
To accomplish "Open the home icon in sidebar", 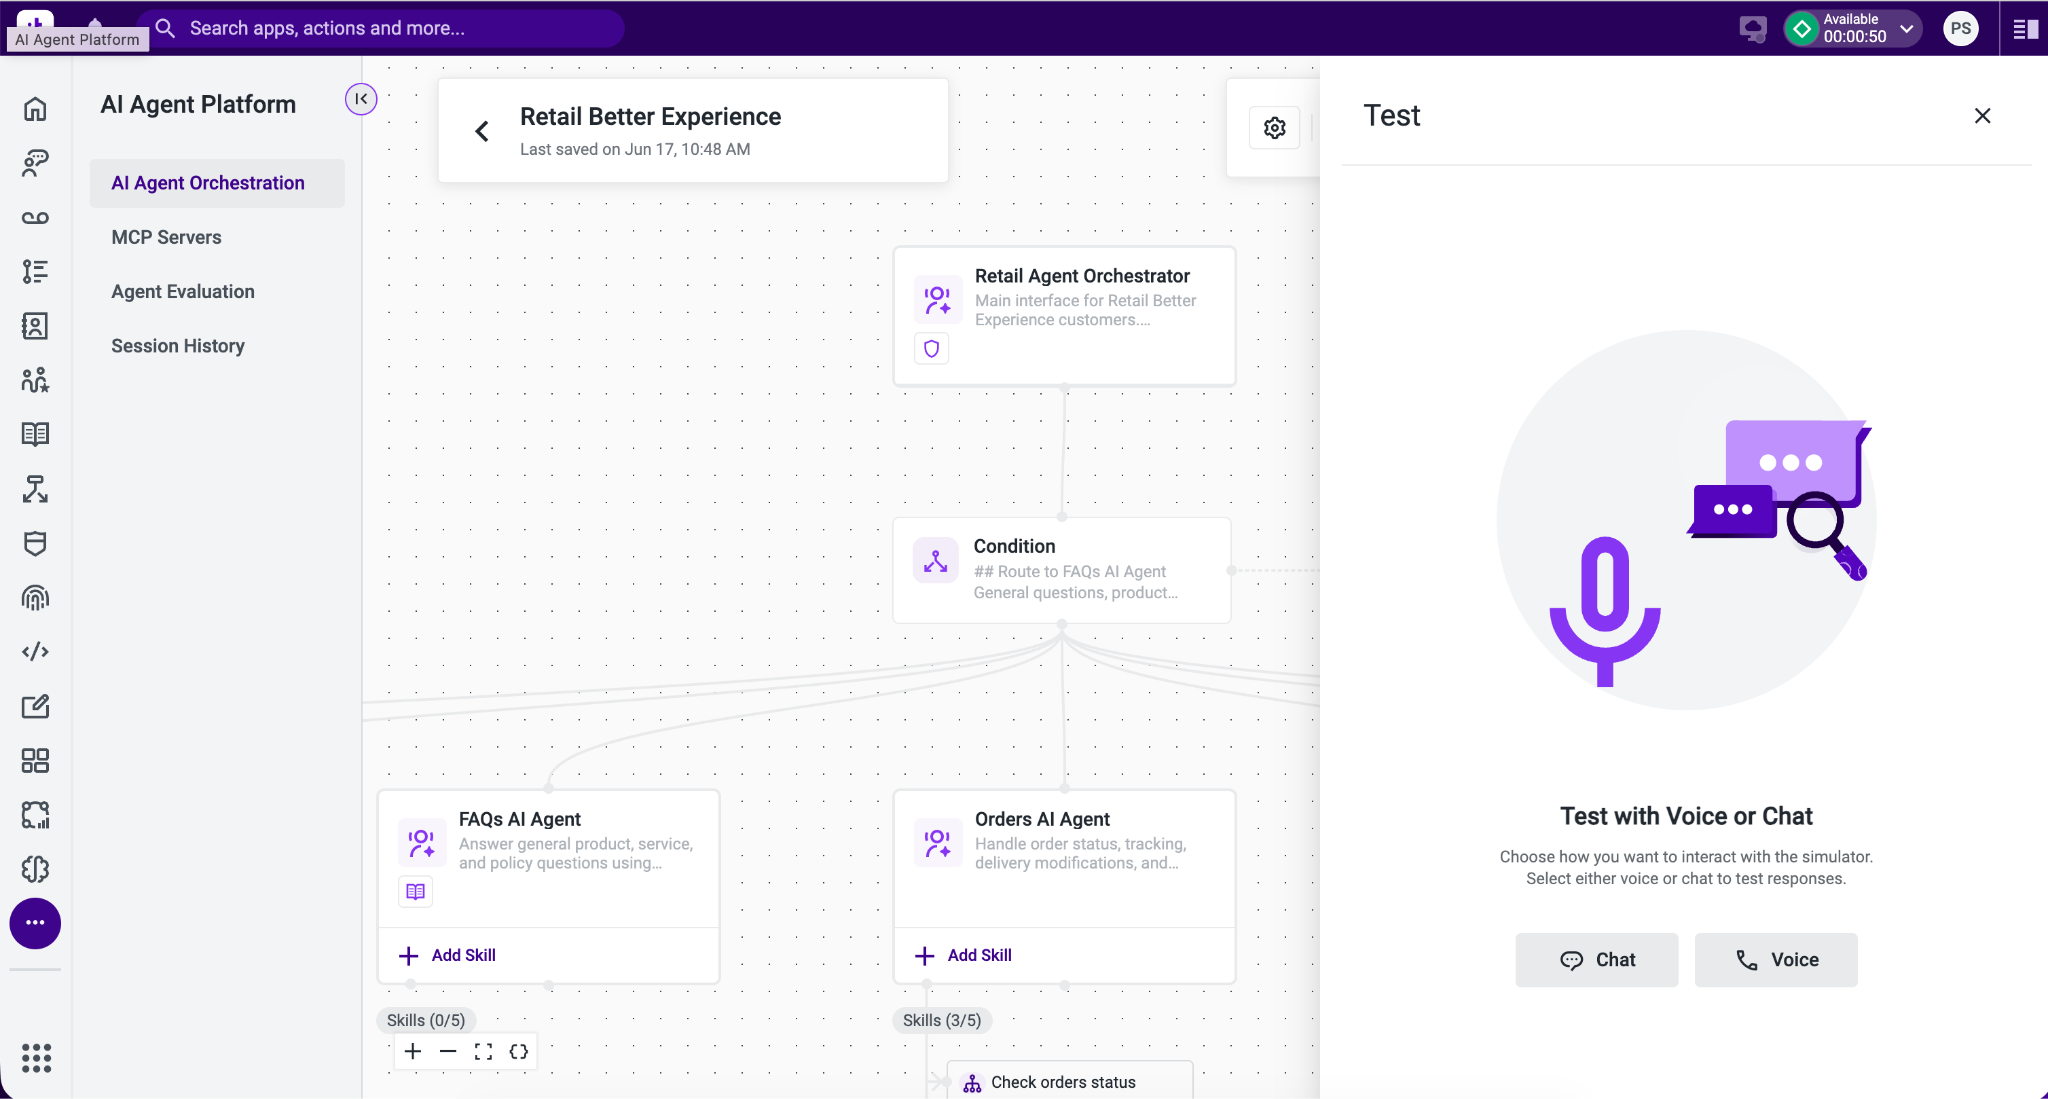I will (x=35, y=109).
